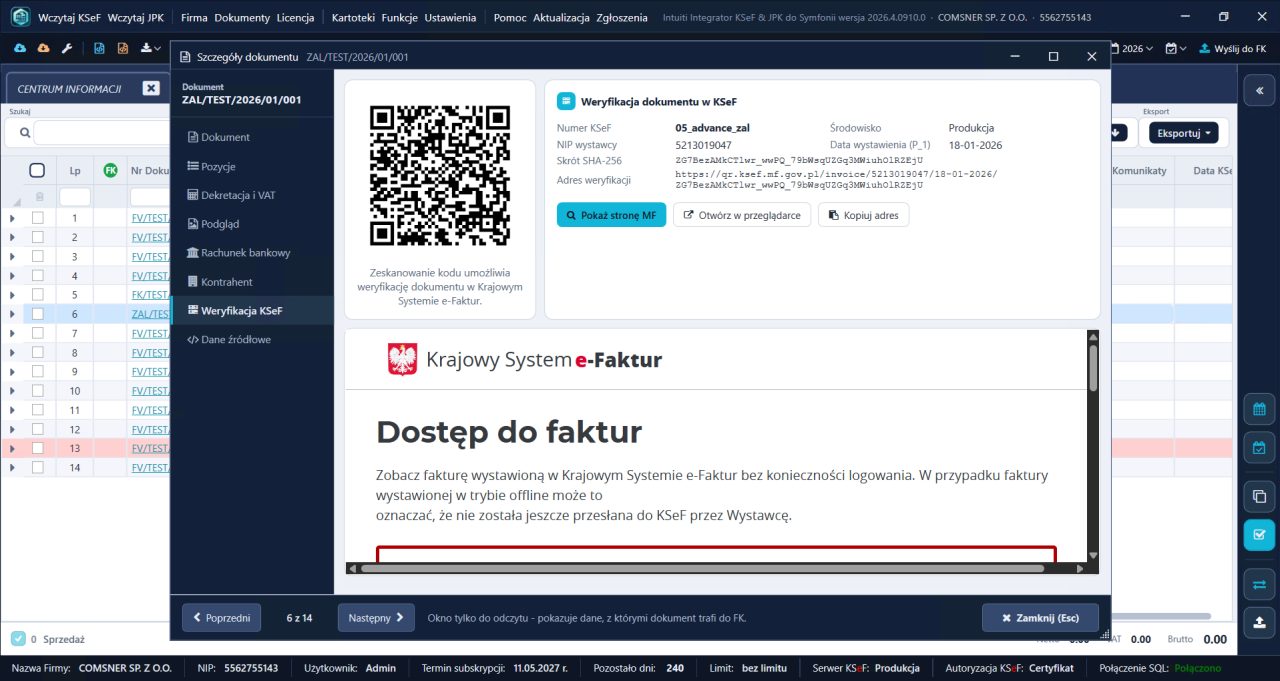Click the blue XML file icon
Viewport: 1280px width, 681px height.
coord(99,48)
